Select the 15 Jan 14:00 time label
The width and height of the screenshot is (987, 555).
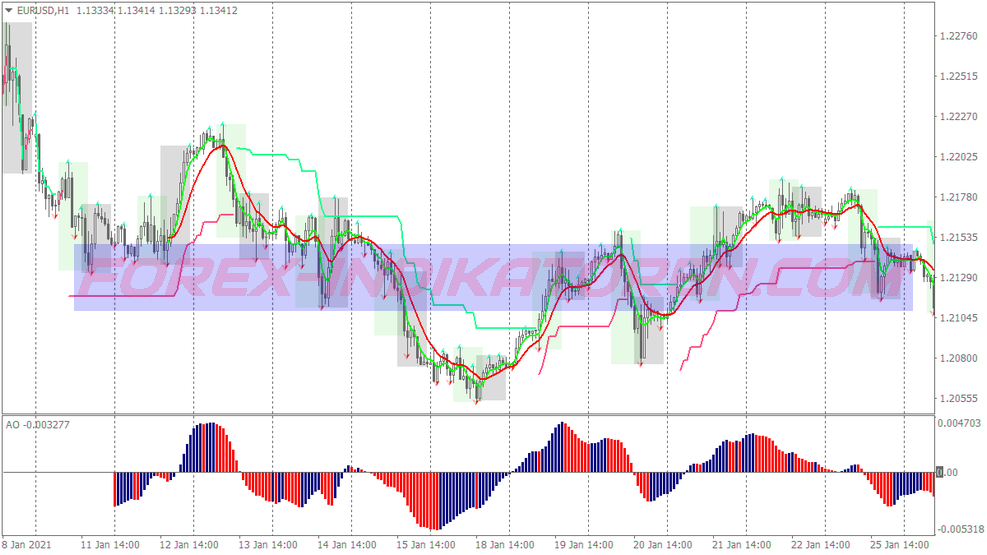click(426, 544)
